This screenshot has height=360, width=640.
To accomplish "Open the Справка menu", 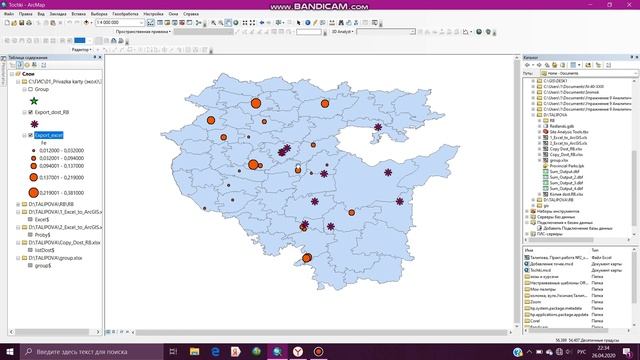I will [x=191, y=14].
